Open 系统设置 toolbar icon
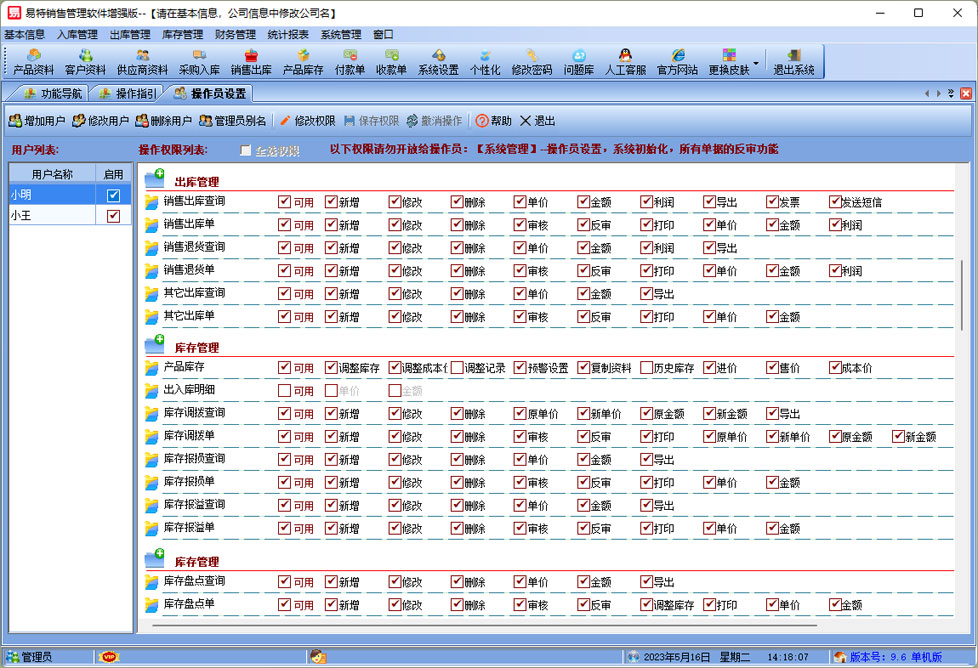The height and width of the screenshot is (668, 978). pyautogui.click(x=438, y=61)
